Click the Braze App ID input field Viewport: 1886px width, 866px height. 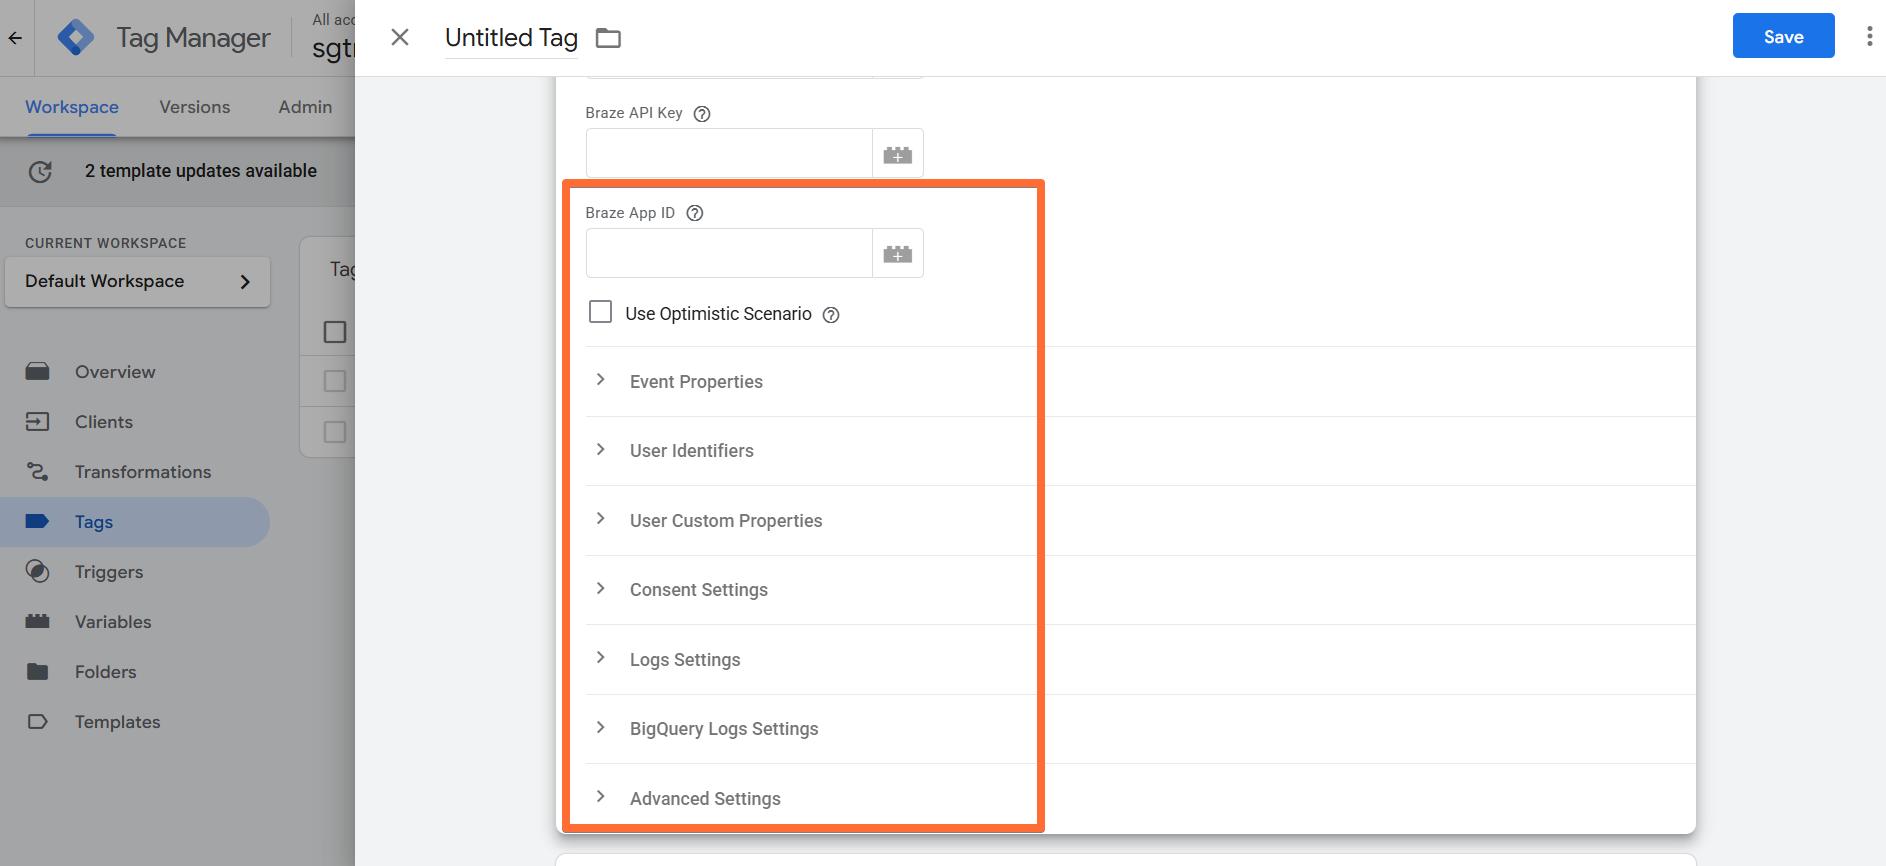point(729,253)
